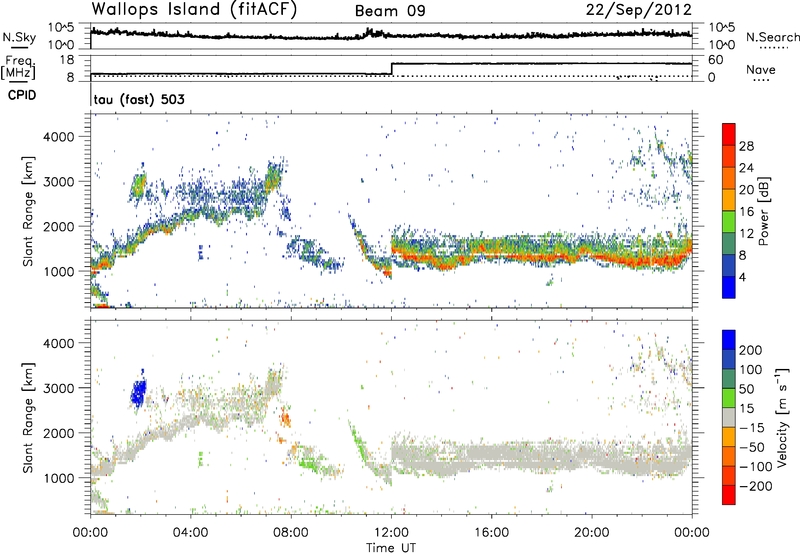
Task: Click the 'Nave' legend label
Action: pos(761,69)
